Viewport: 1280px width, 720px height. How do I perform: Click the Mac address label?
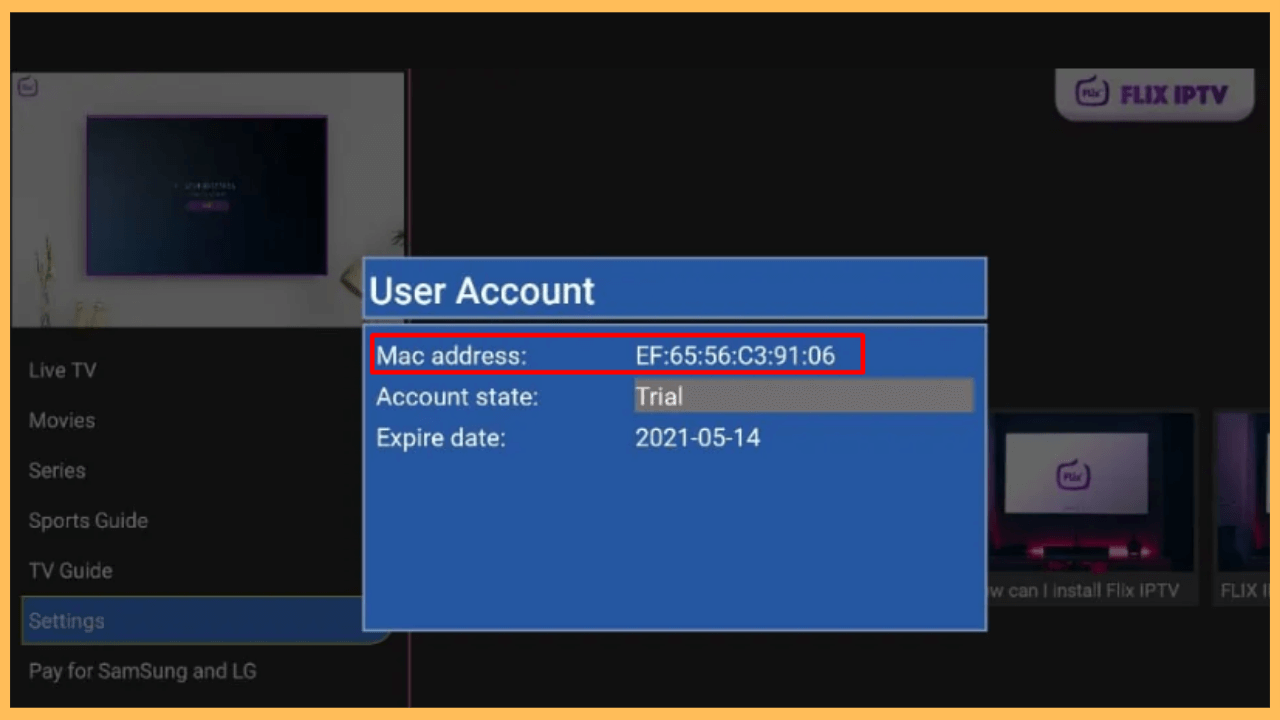point(451,355)
